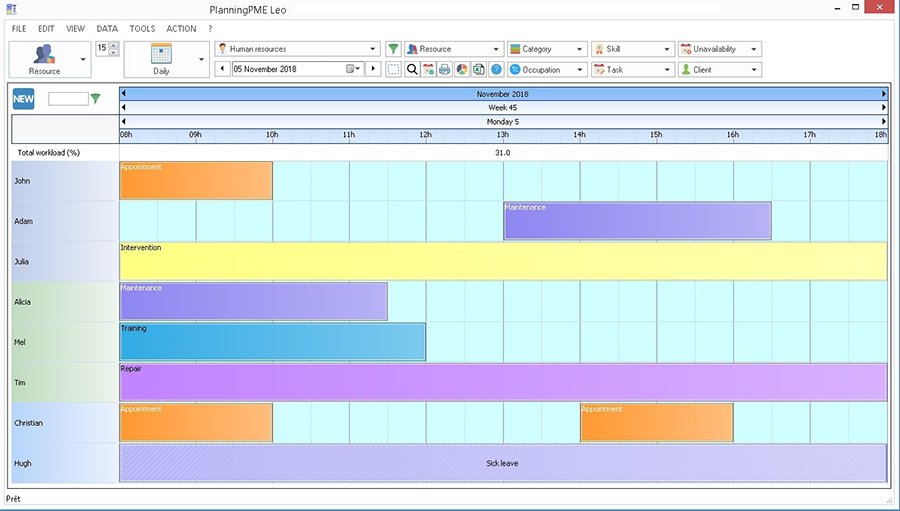This screenshot has width=900, height=511.
Task: Expand the Resource view mode arrow
Action: click(83, 59)
